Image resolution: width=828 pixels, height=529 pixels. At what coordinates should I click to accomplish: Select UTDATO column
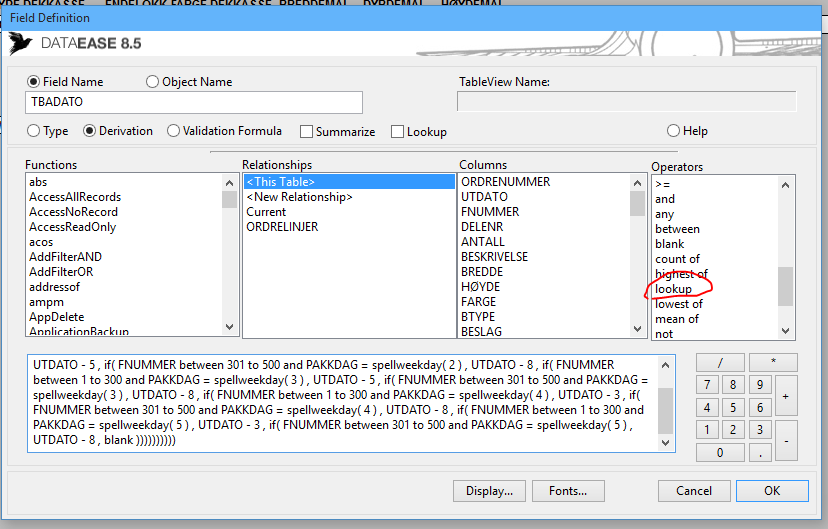(484, 197)
